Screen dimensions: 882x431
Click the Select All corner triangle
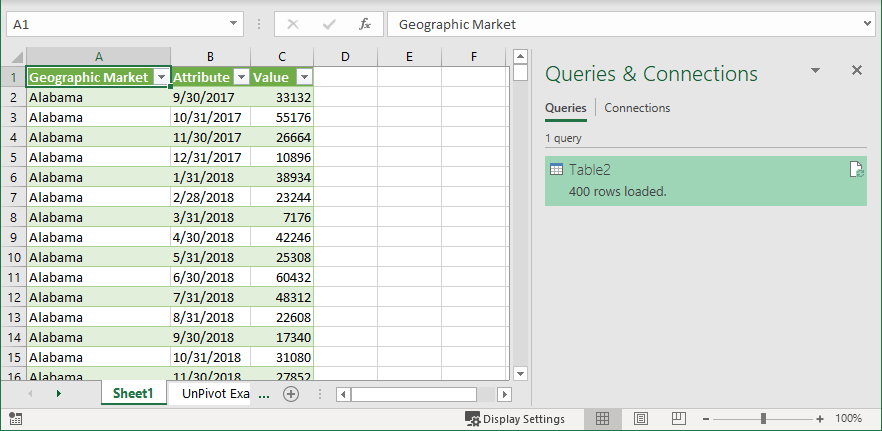[x=17, y=57]
